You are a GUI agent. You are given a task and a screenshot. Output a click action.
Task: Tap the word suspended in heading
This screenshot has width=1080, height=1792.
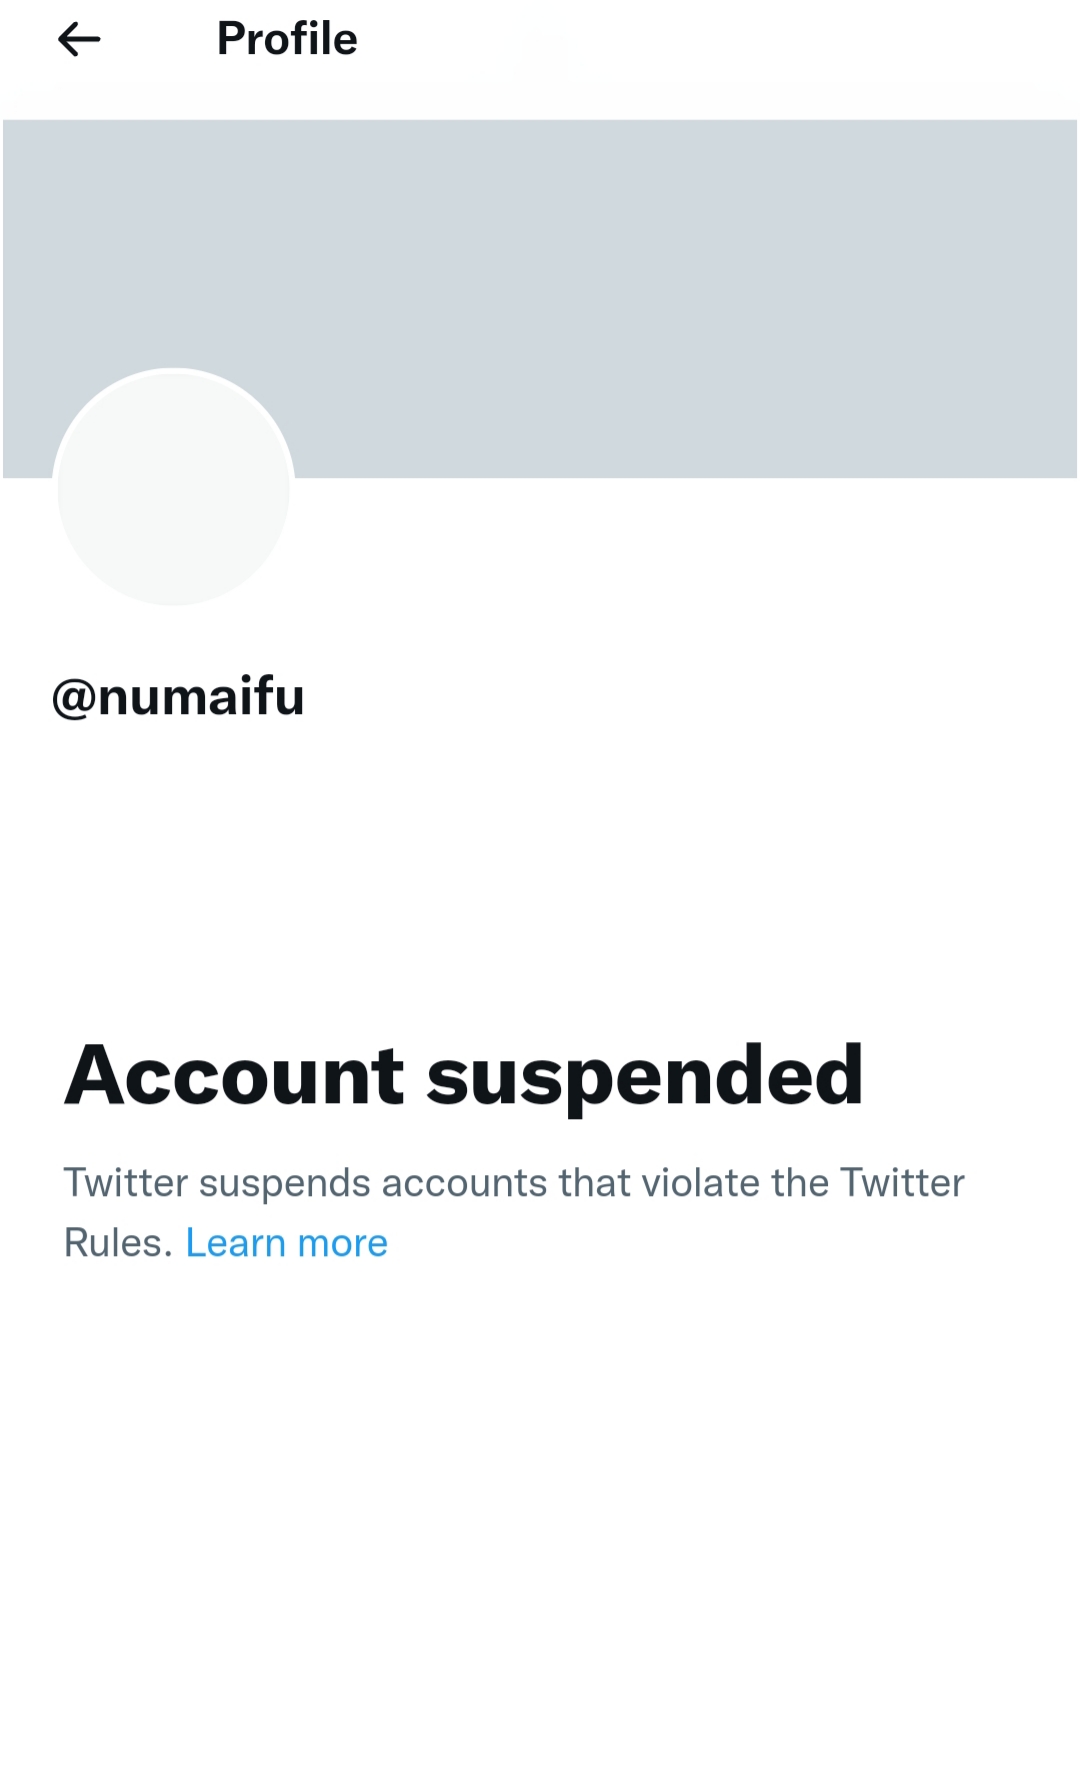click(645, 1078)
